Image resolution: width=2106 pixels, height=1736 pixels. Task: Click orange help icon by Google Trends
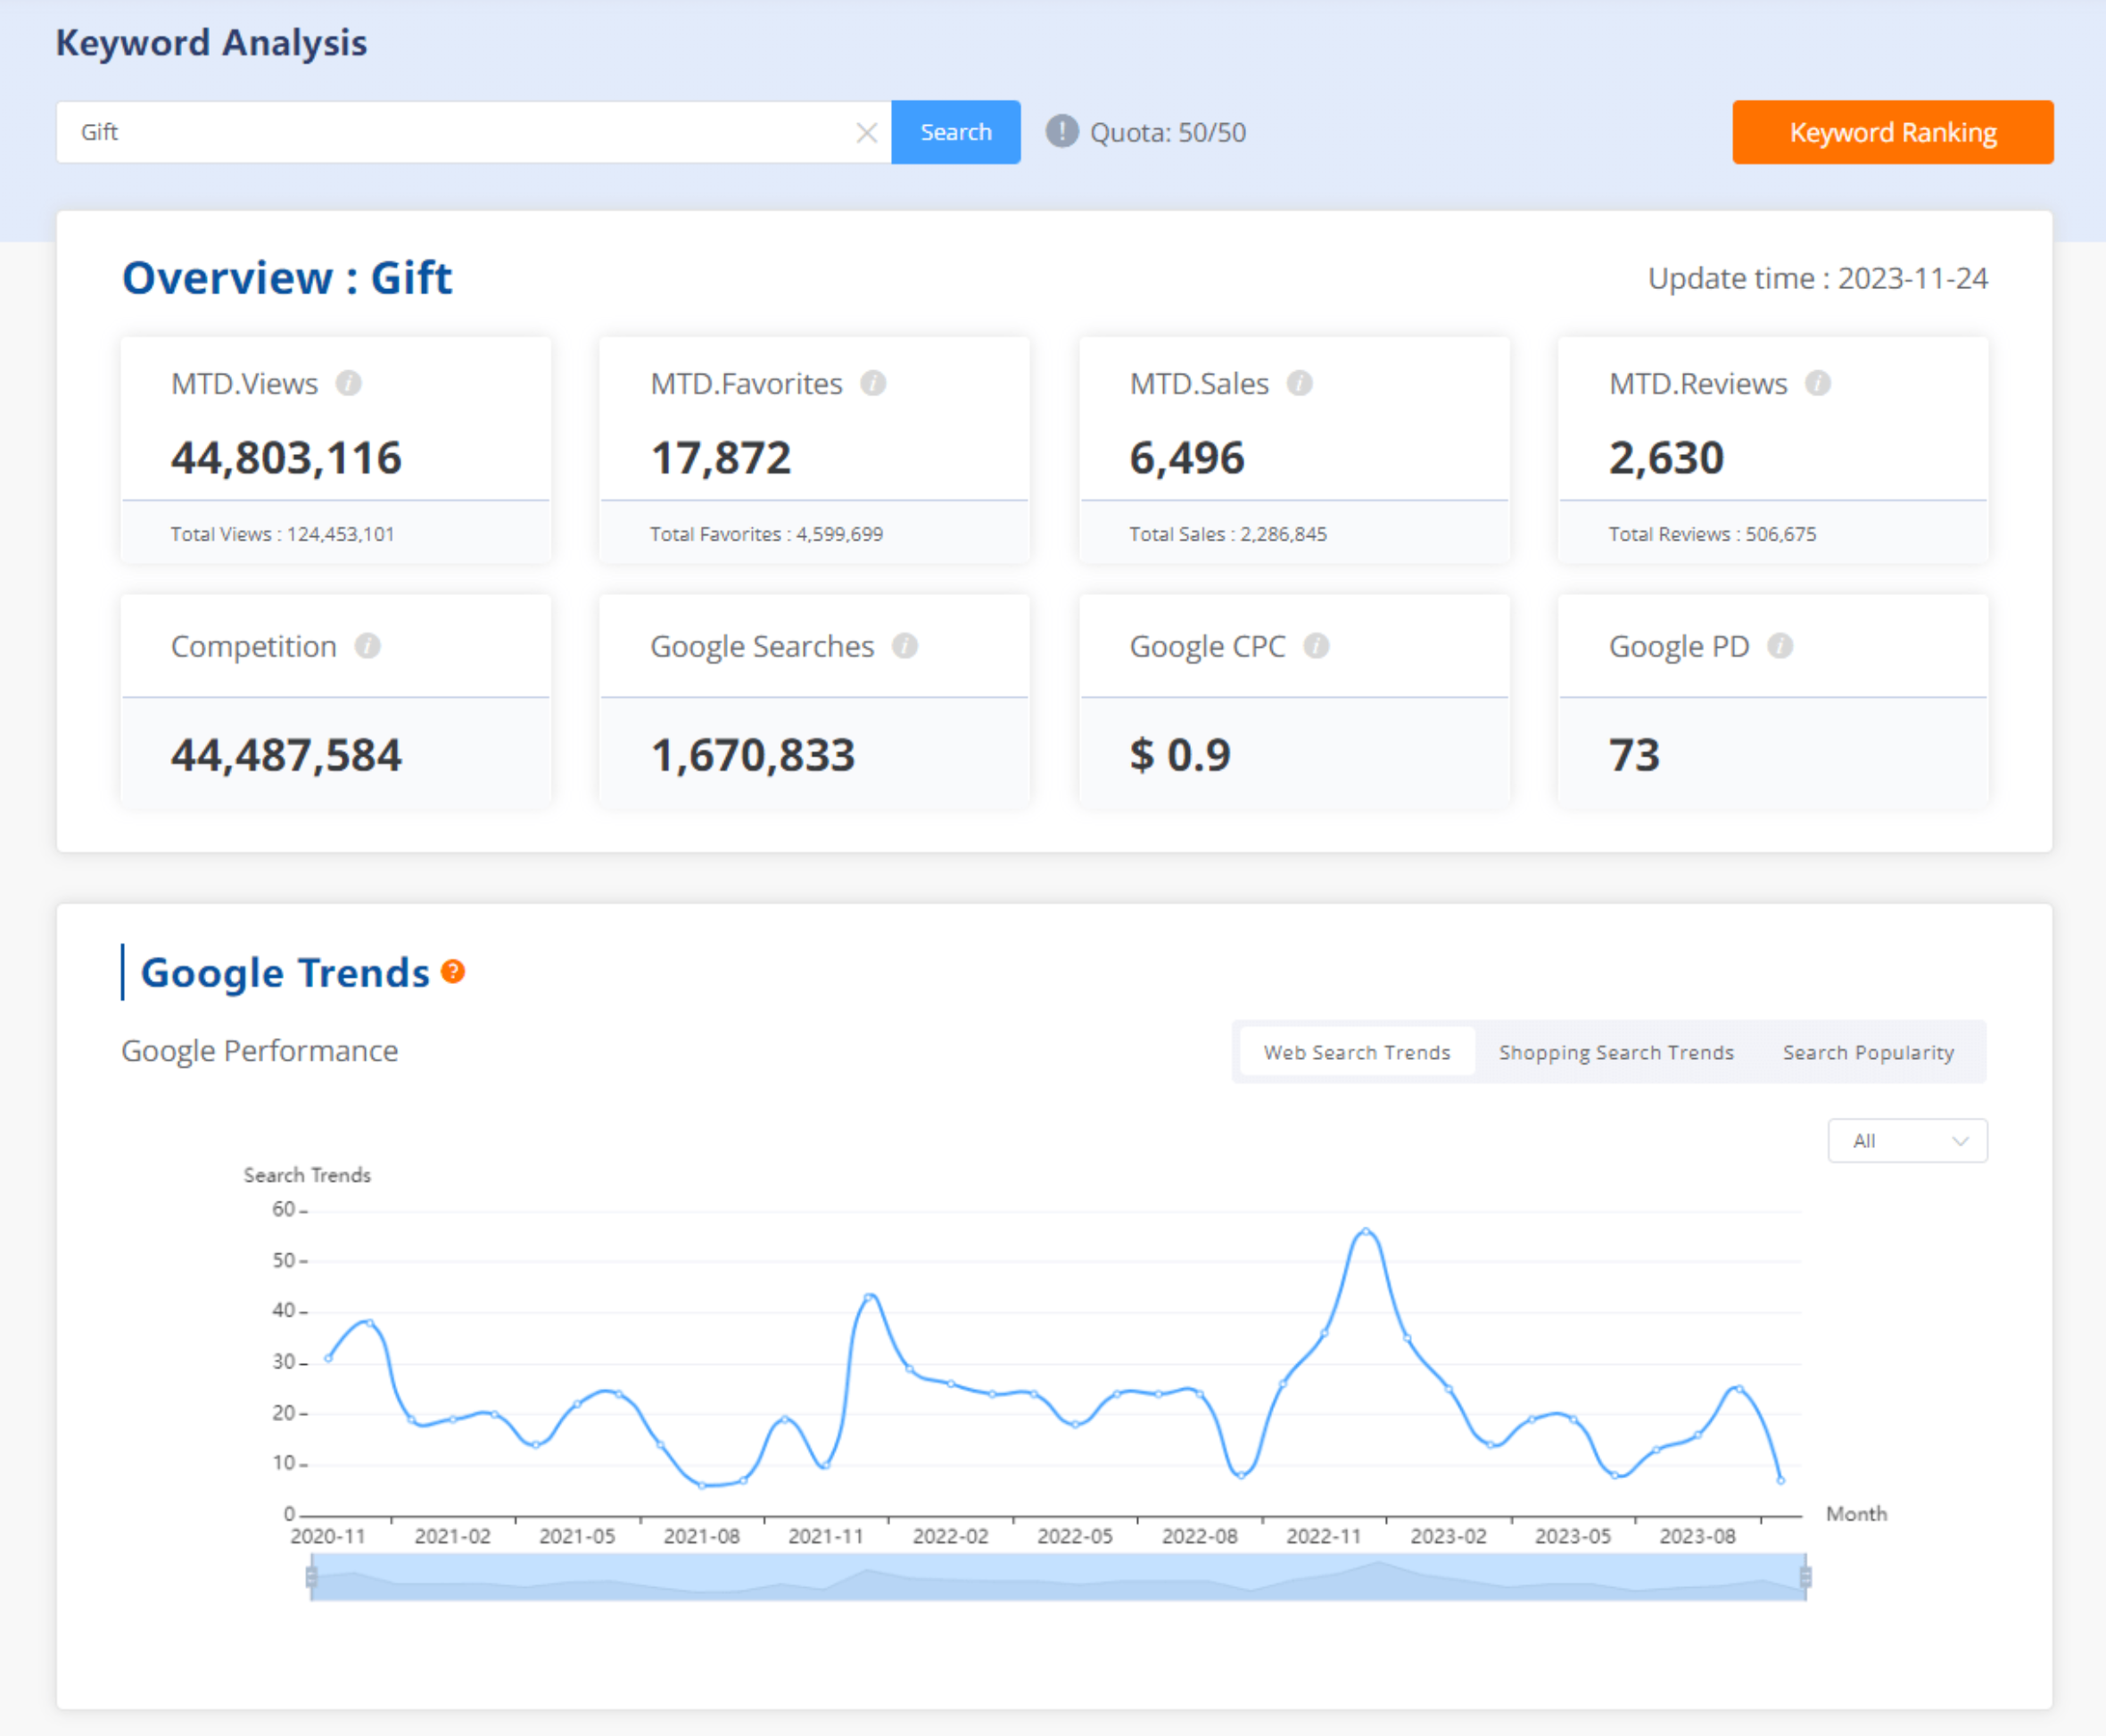[x=453, y=971]
